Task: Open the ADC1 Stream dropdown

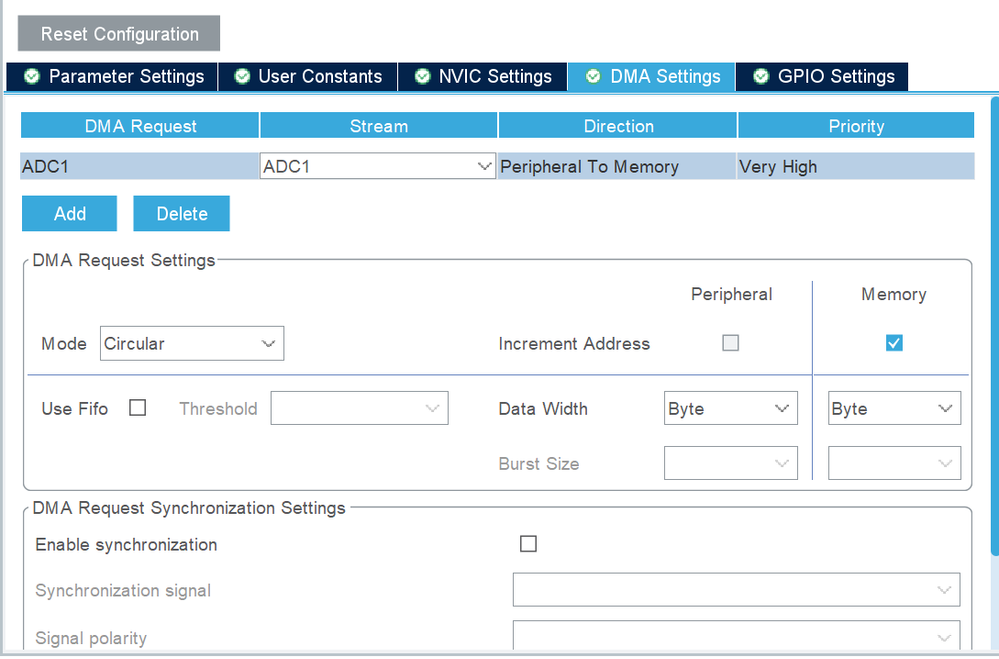Action: tap(378, 166)
